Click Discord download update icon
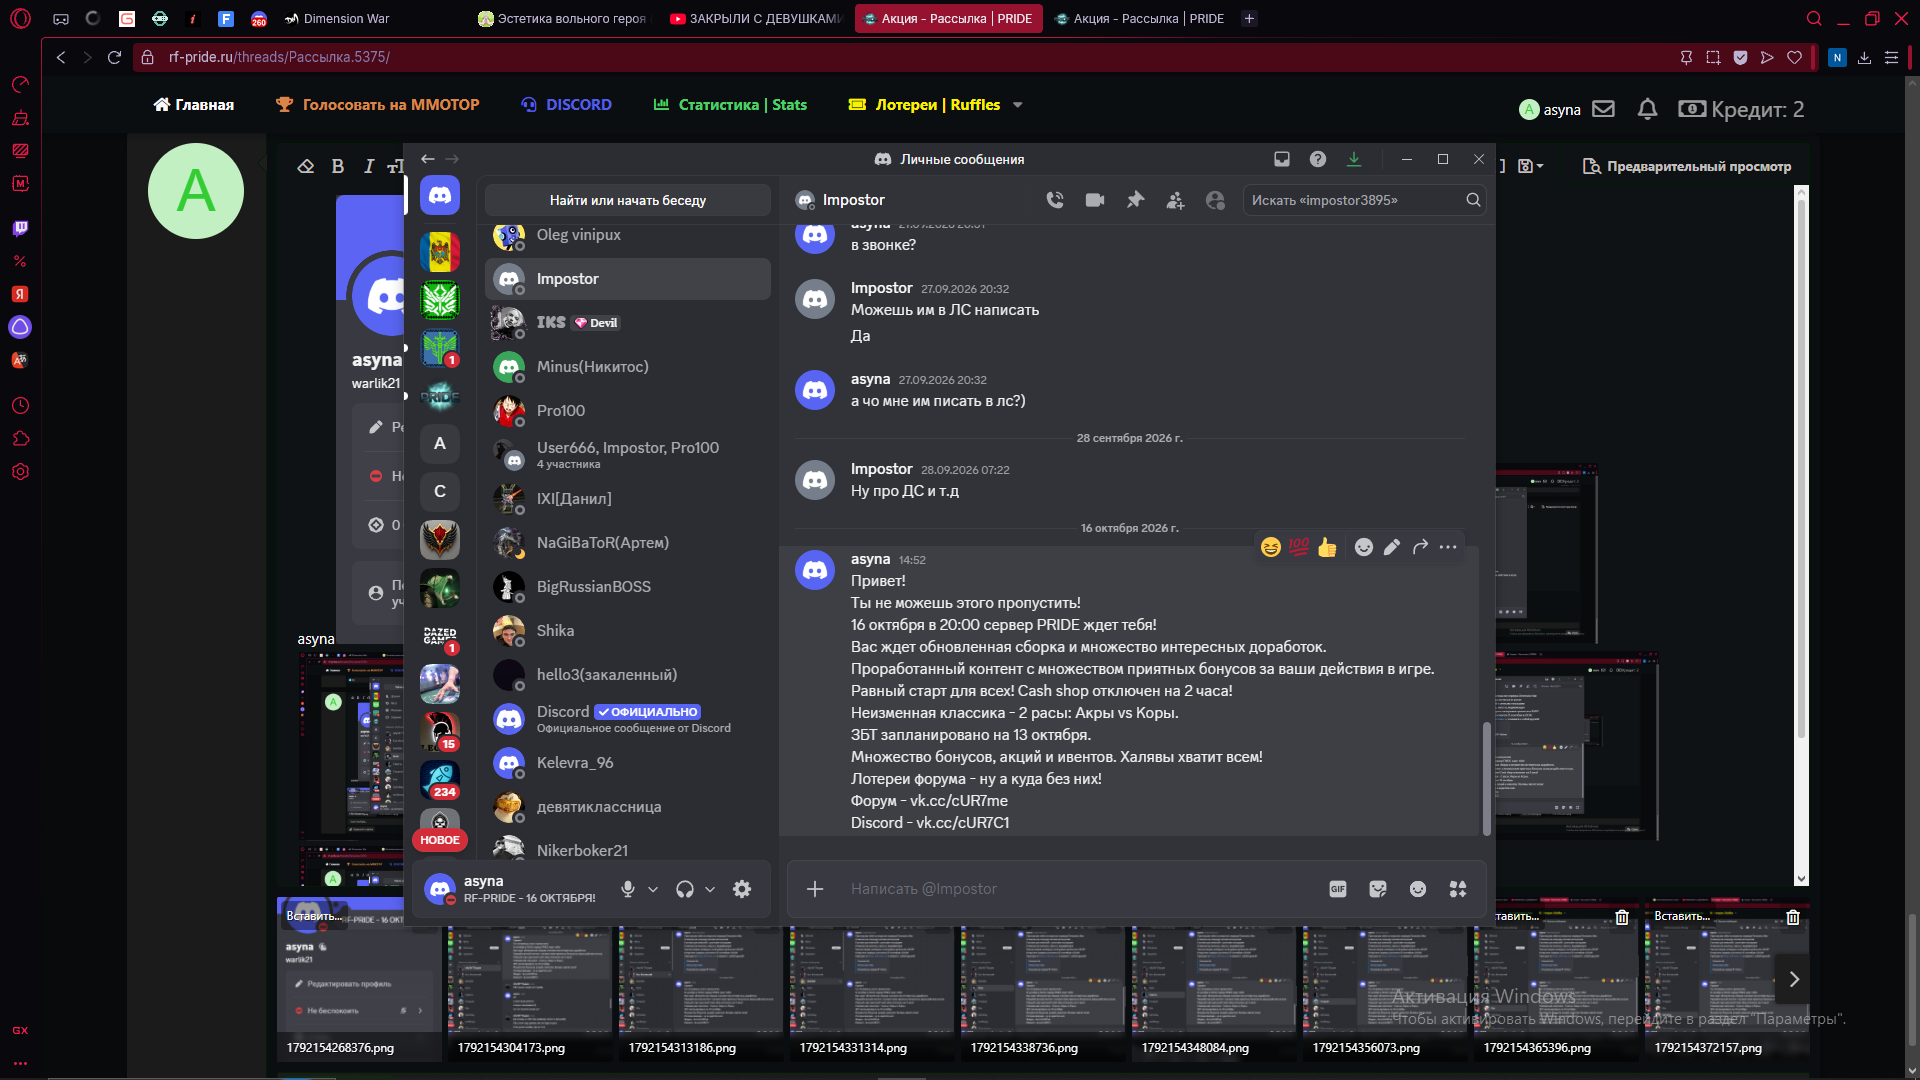The image size is (1920, 1080). pyautogui.click(x=1354, y=159)
